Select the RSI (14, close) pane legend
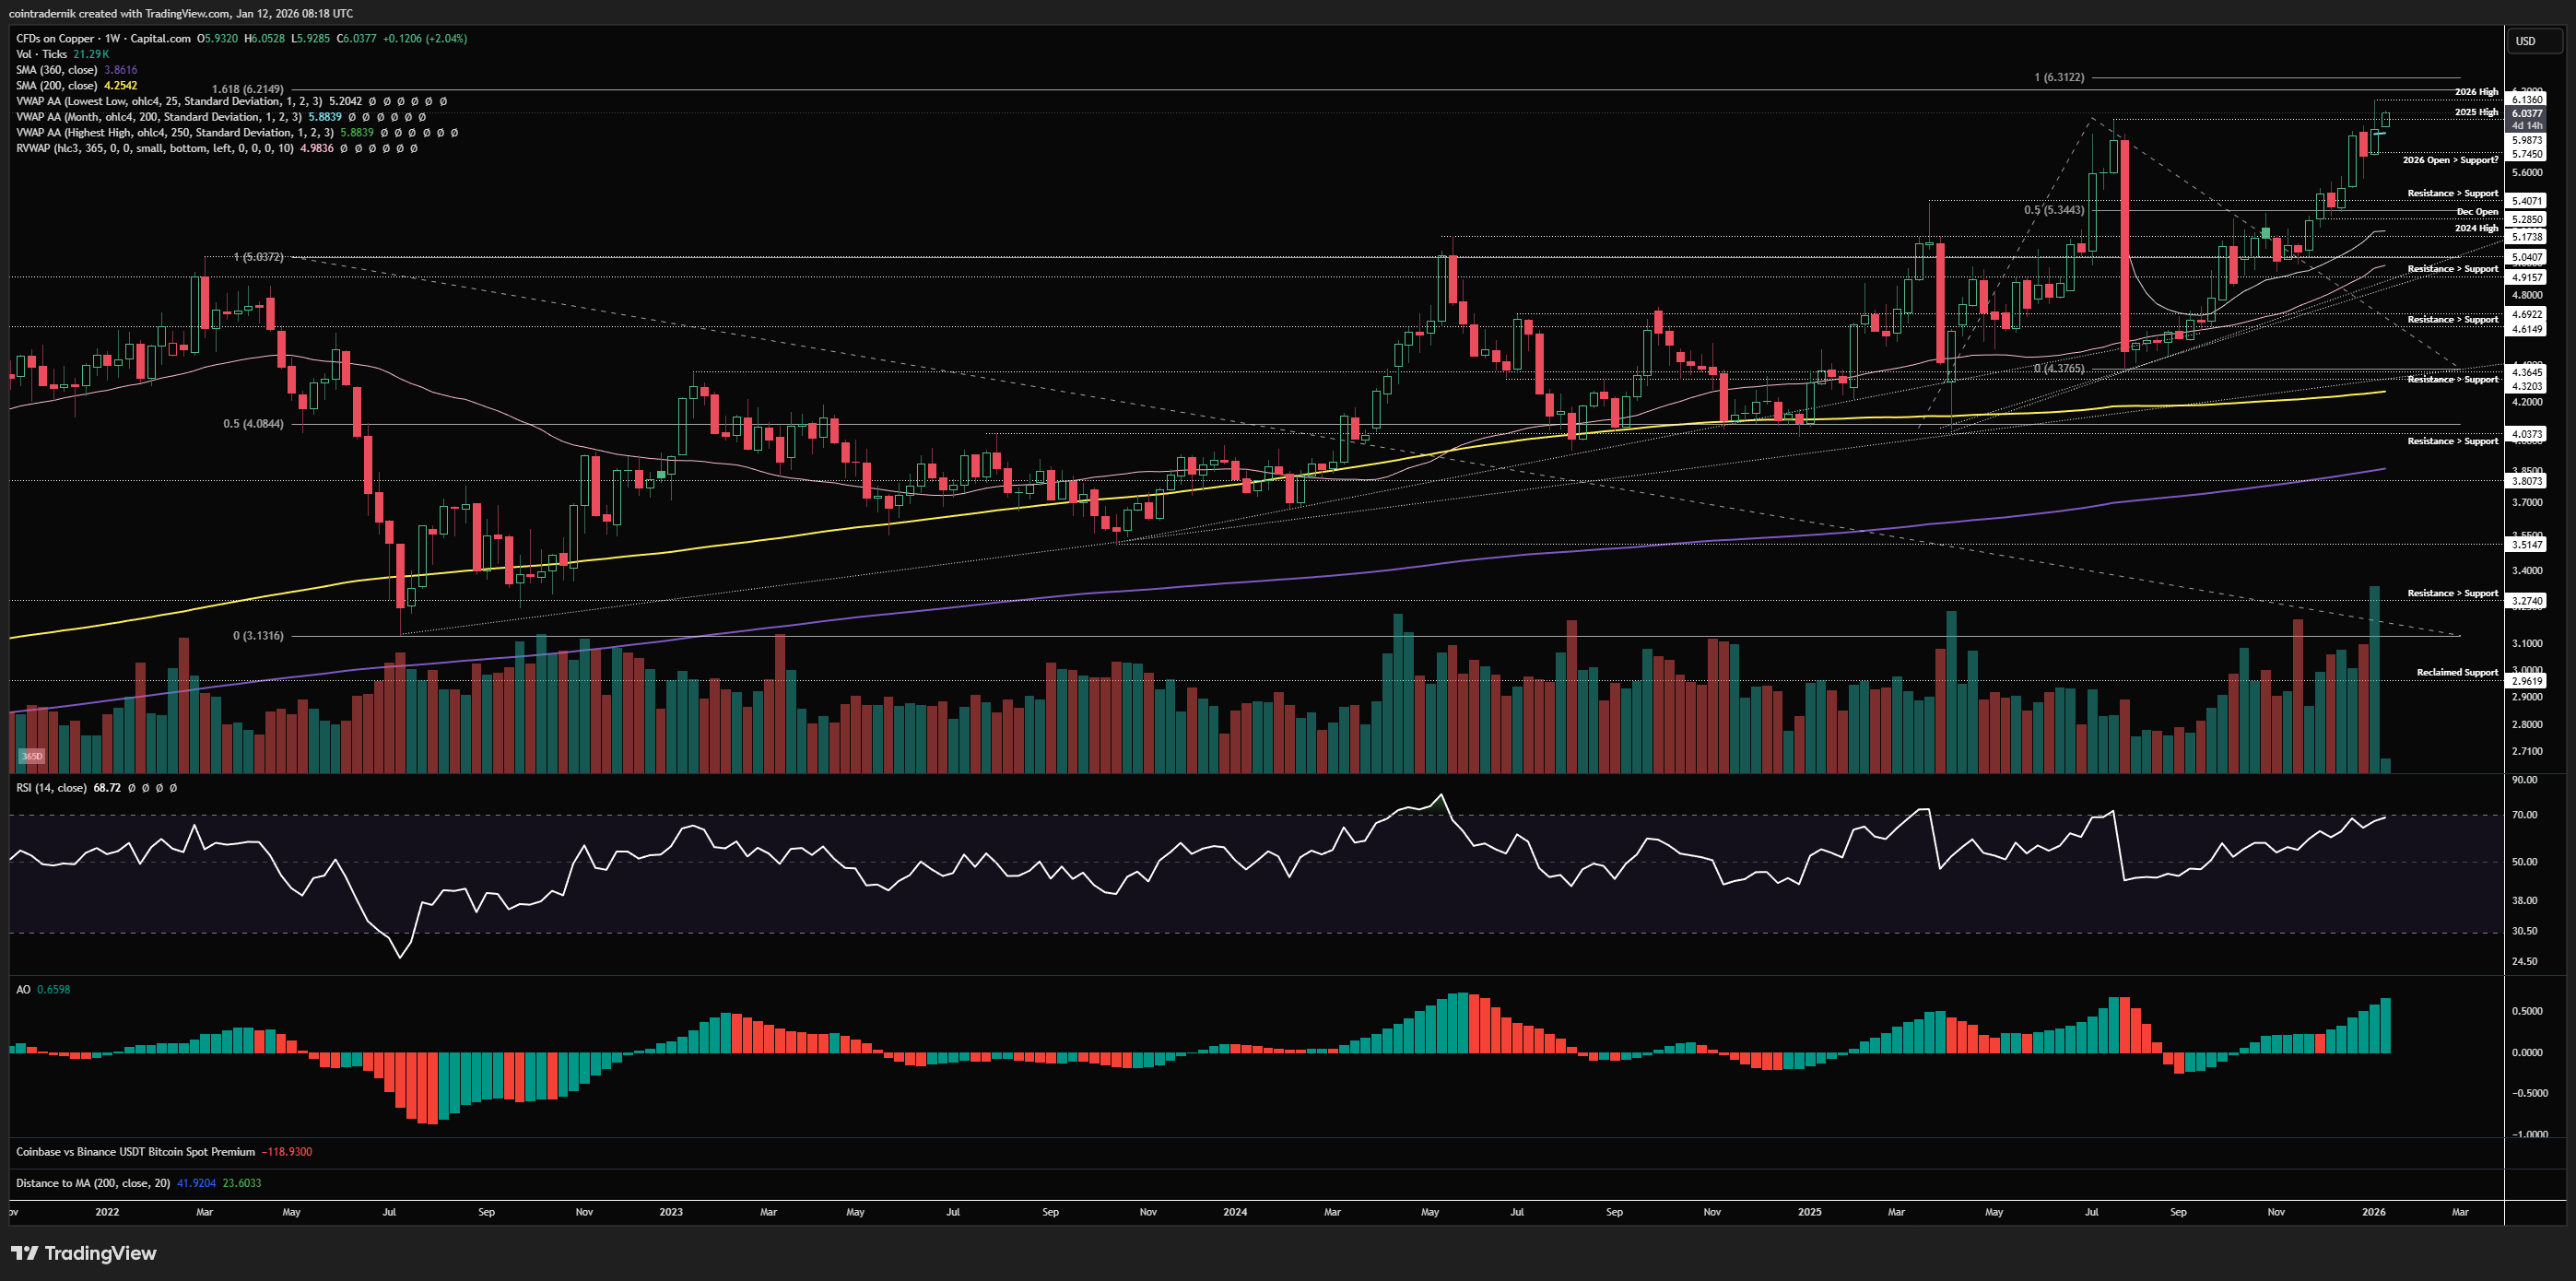 tap(51, 788)
